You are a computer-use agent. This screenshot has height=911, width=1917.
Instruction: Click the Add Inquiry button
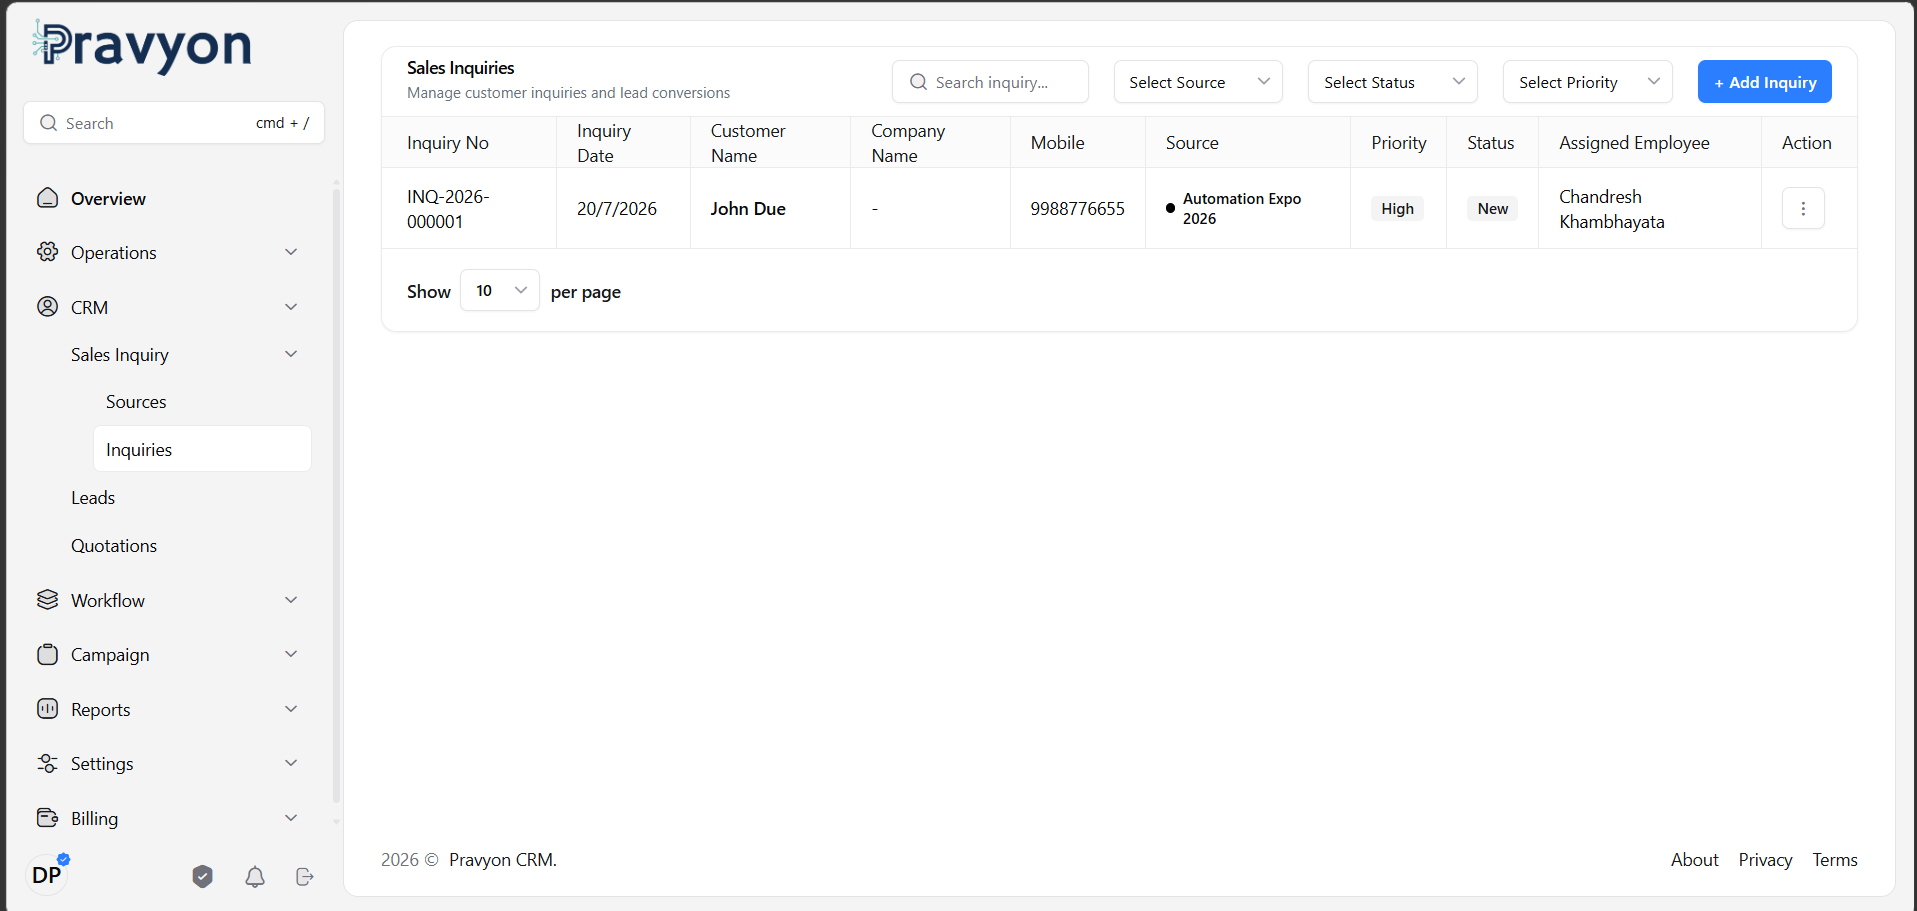click(1765, 82)
